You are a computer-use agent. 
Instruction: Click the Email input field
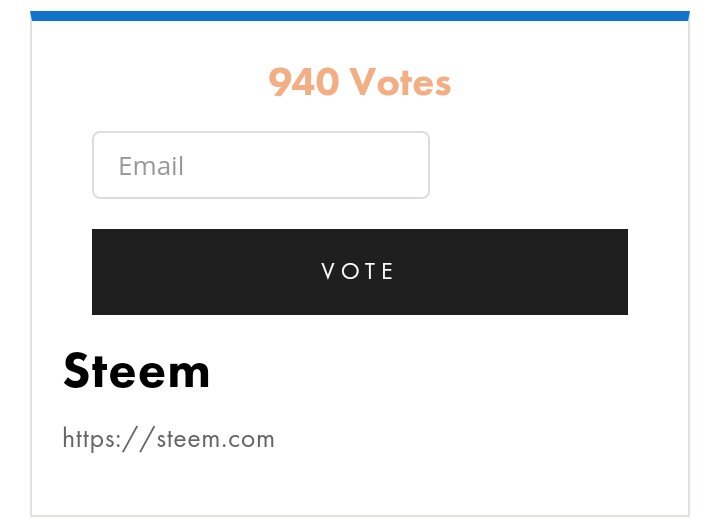pyautogui.click(x=260, y=165)
